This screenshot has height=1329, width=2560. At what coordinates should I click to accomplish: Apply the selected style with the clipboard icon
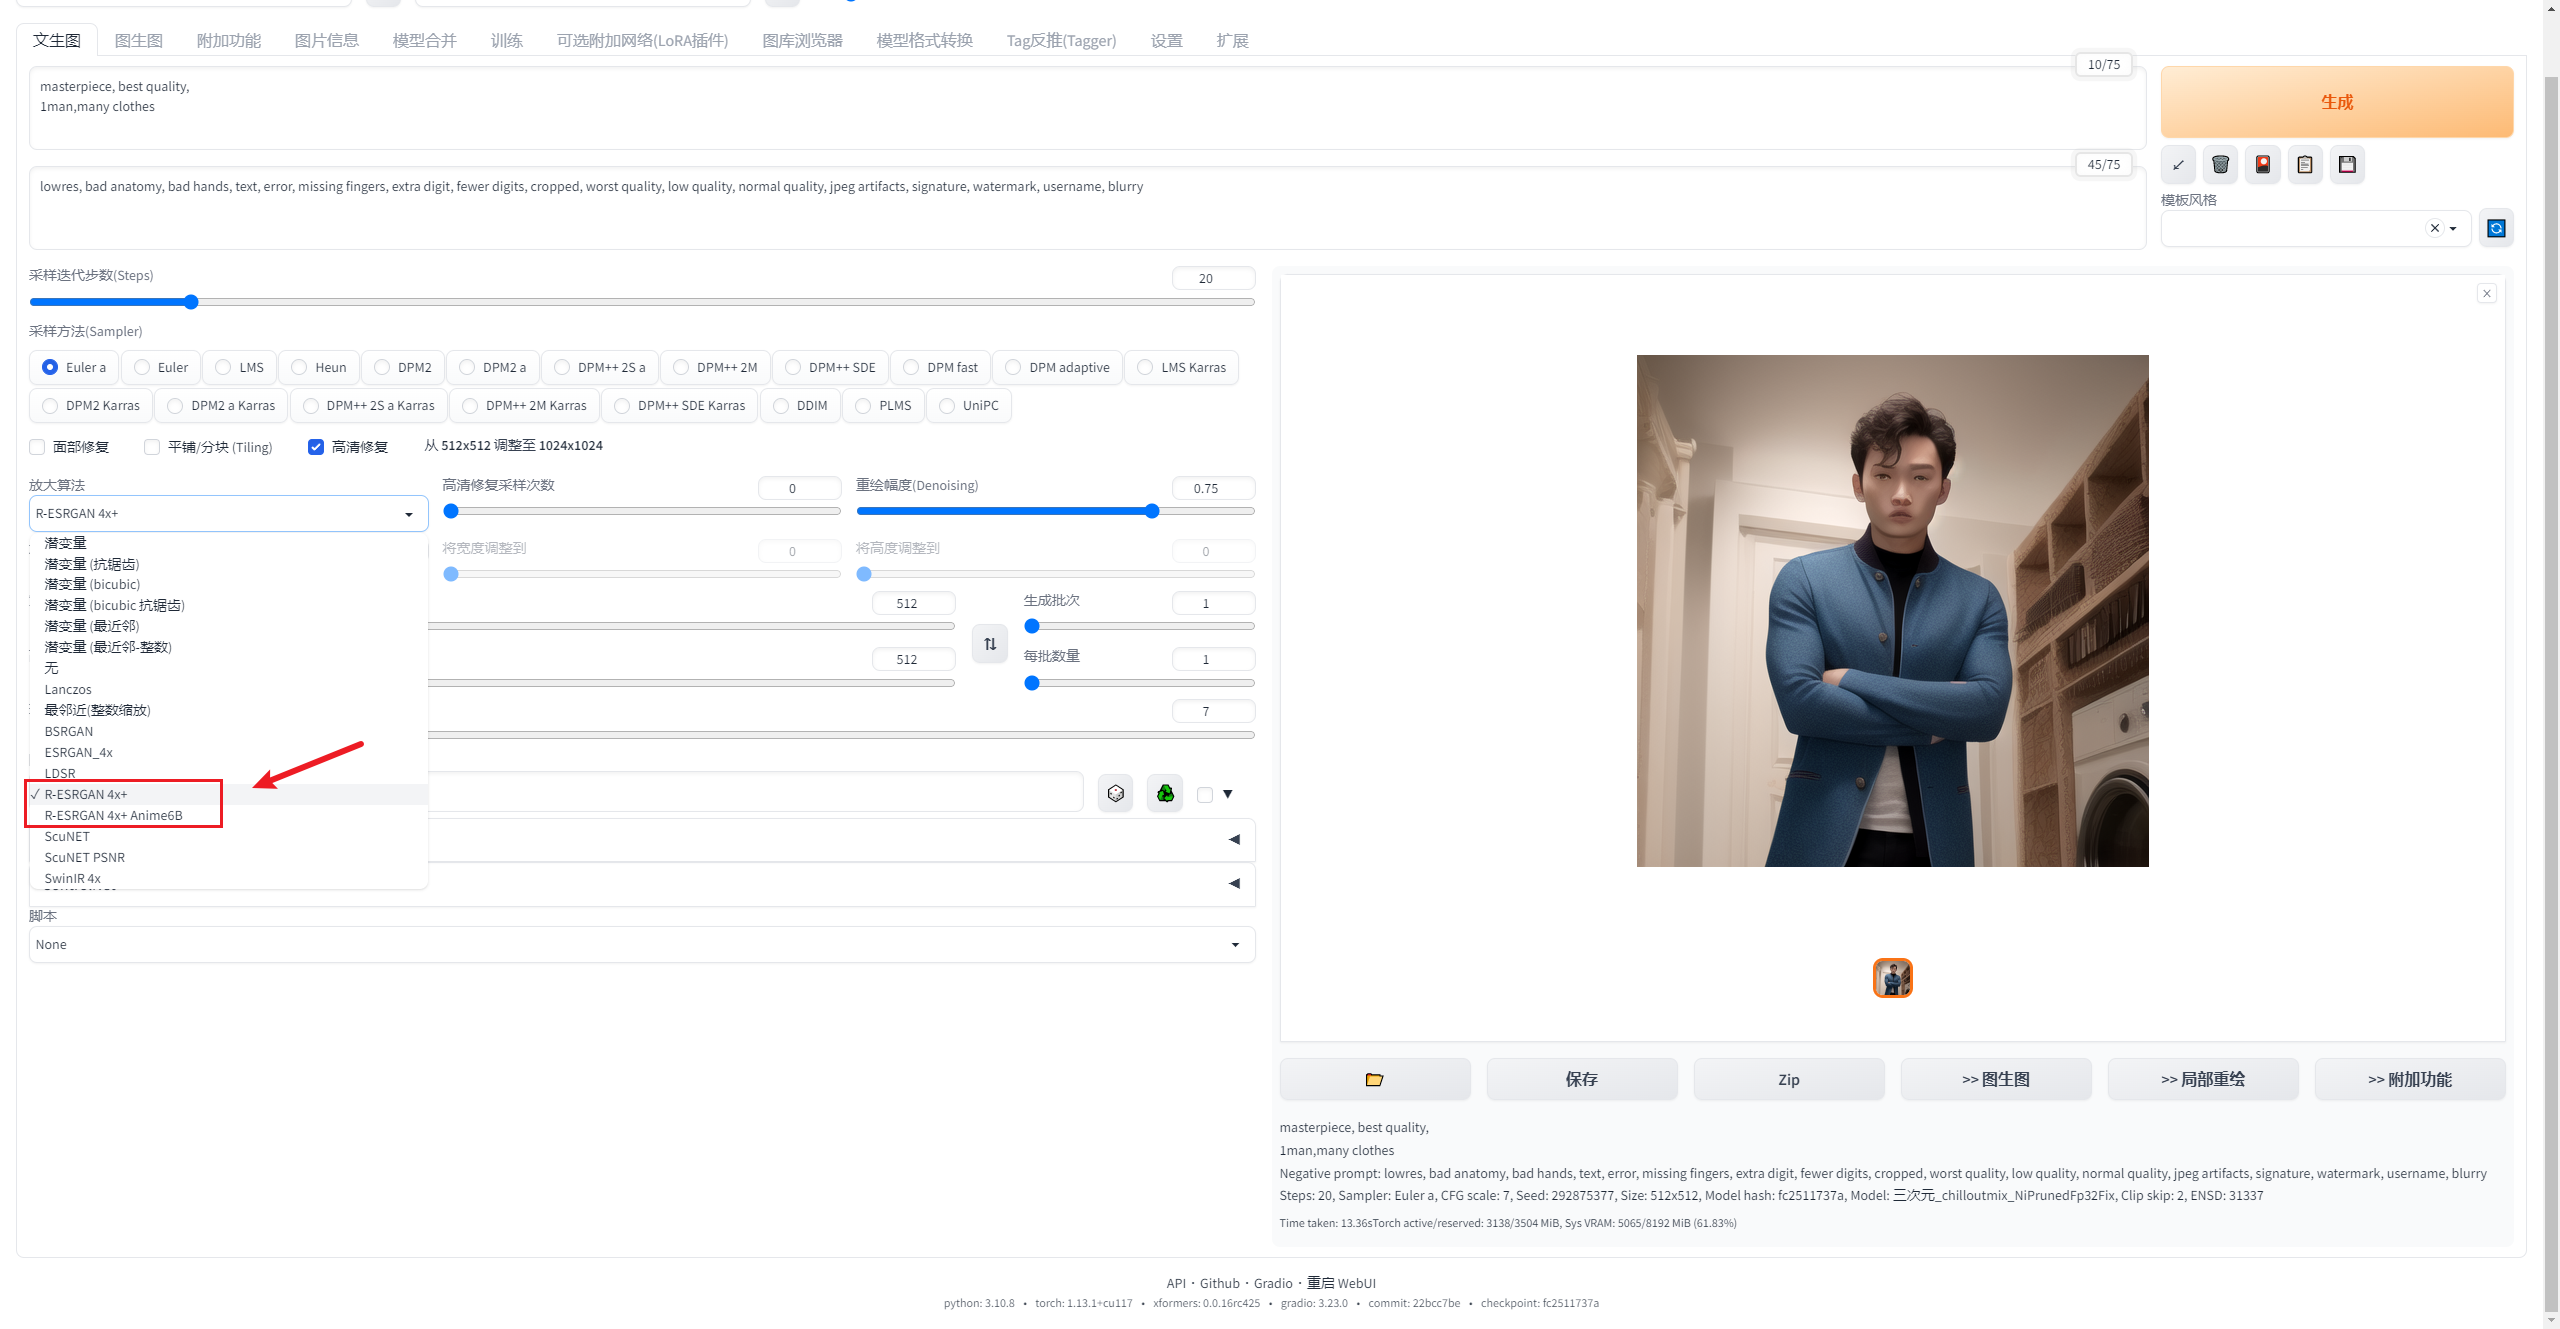tap(2305, 165)
